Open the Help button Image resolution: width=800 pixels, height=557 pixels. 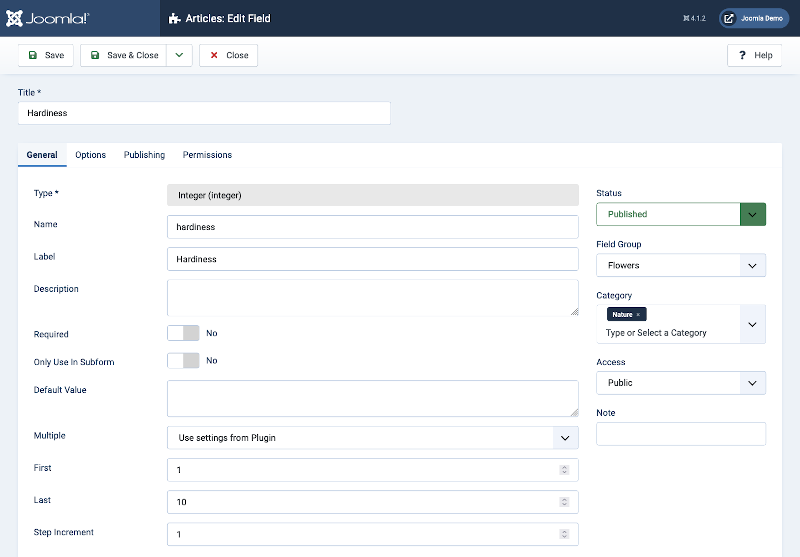point(755,55)
